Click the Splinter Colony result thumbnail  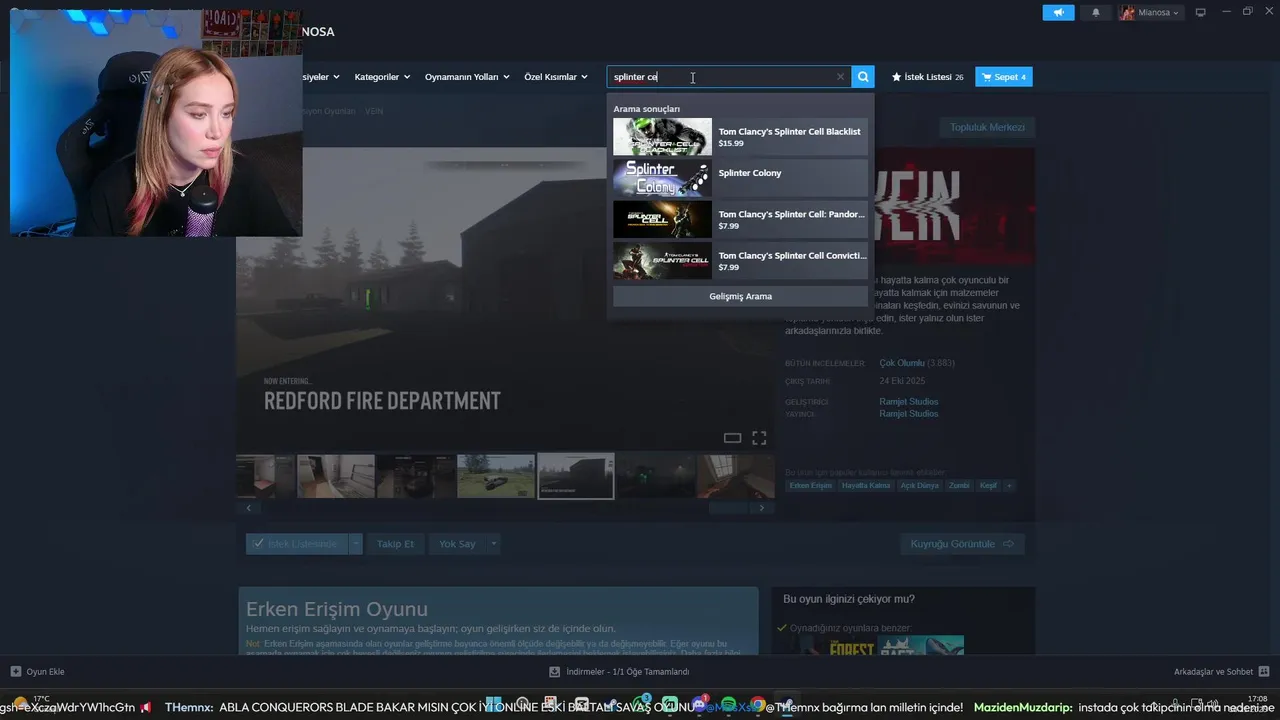(x=662, y=178)
